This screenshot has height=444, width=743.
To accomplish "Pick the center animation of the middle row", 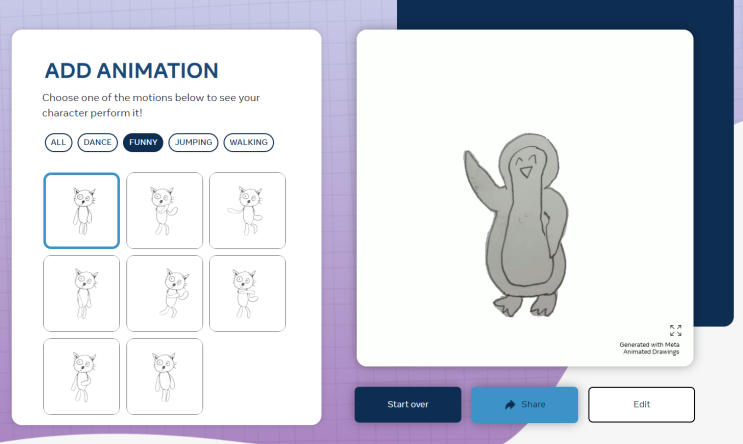I will [x=164, y=293].
